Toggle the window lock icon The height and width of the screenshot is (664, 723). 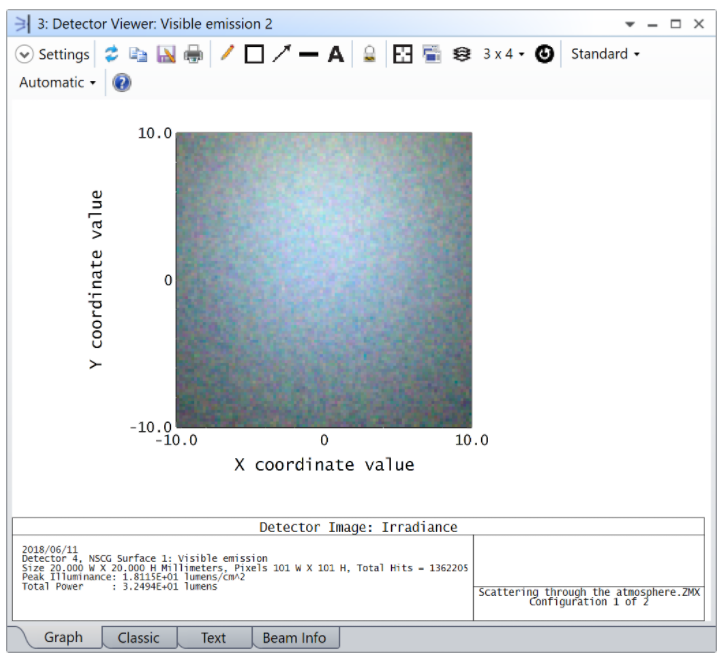click(x=369, y=54)
